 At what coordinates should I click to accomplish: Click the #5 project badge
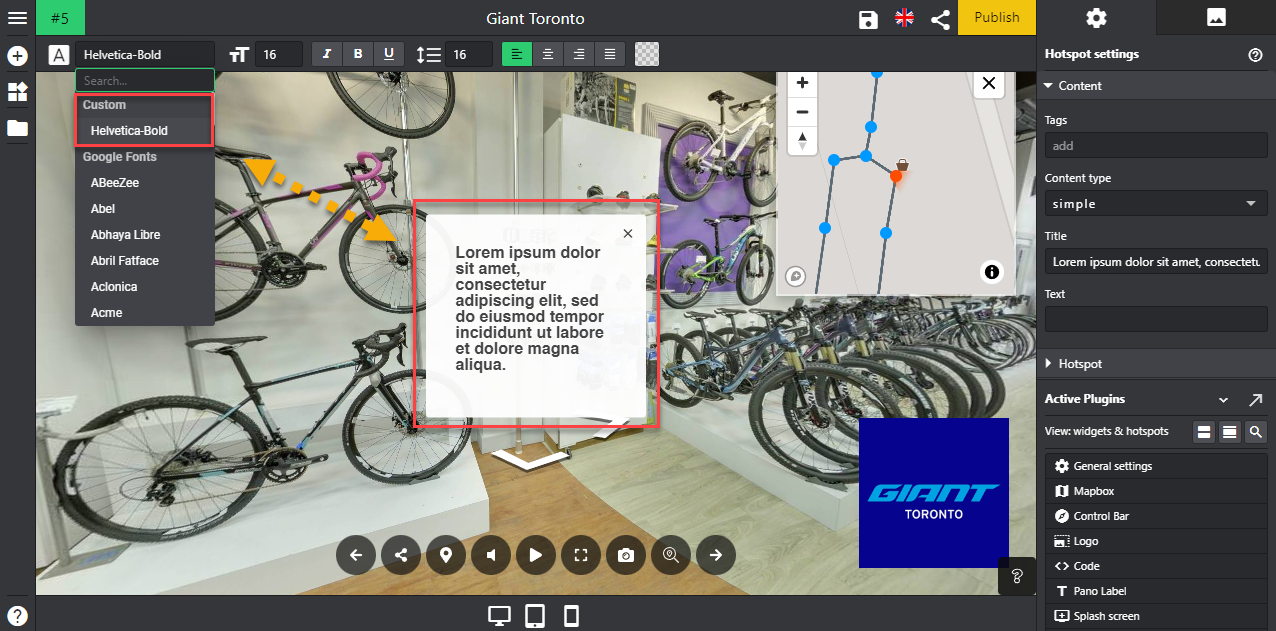pos(60,17)
